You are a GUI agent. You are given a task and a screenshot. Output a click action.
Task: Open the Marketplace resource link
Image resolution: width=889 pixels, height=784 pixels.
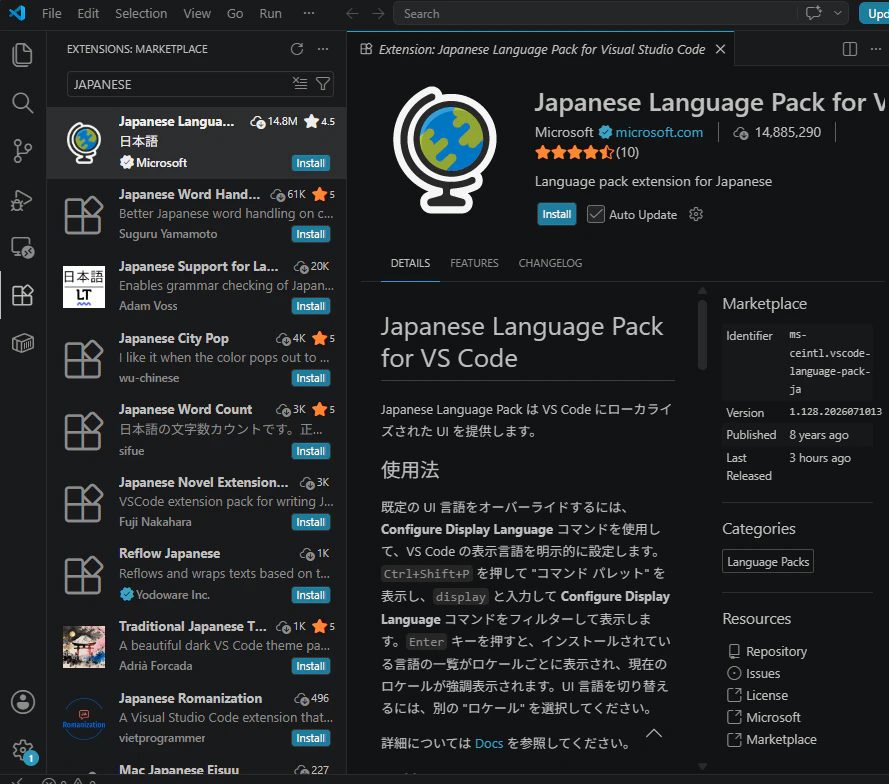pos(781,740)
